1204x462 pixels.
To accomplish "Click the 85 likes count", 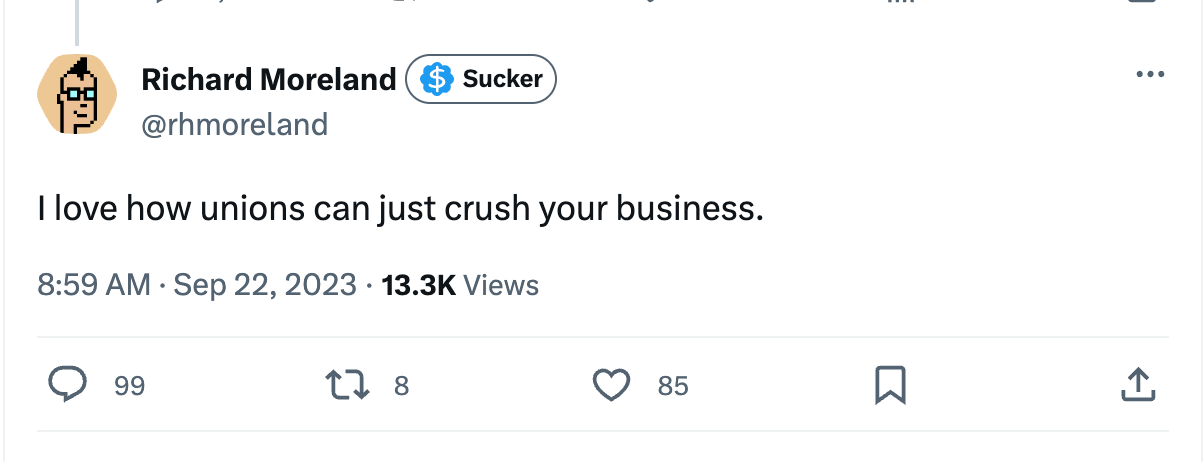I will coord(673,386).
